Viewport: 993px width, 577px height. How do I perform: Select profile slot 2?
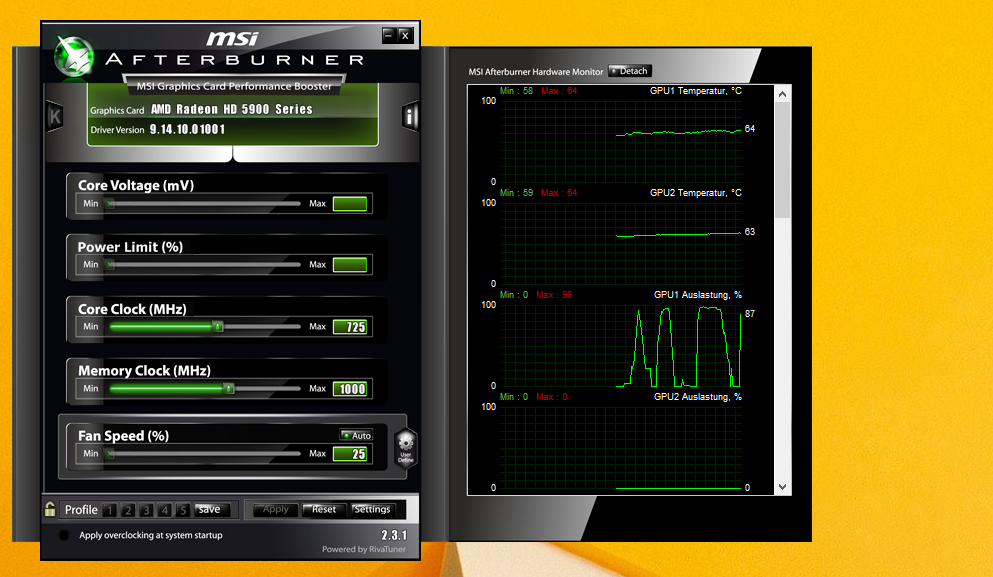tap(128, 510)
